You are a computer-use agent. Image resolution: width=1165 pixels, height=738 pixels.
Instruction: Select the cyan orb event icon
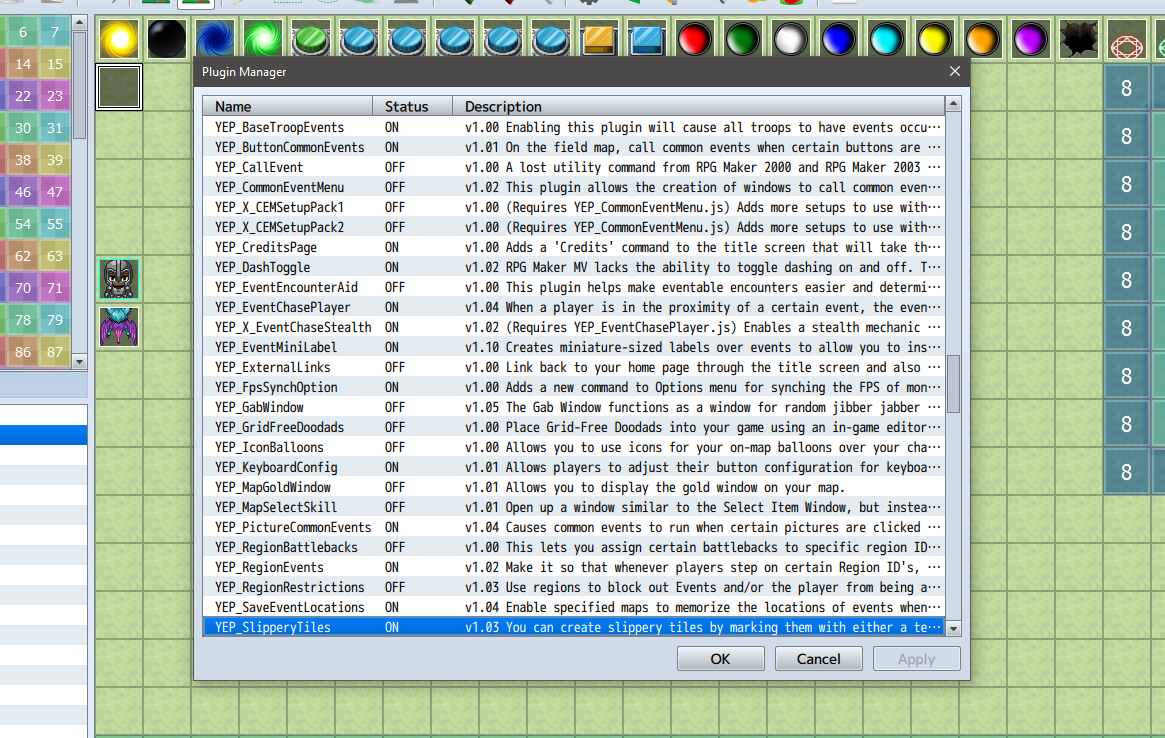coord(886,39)
